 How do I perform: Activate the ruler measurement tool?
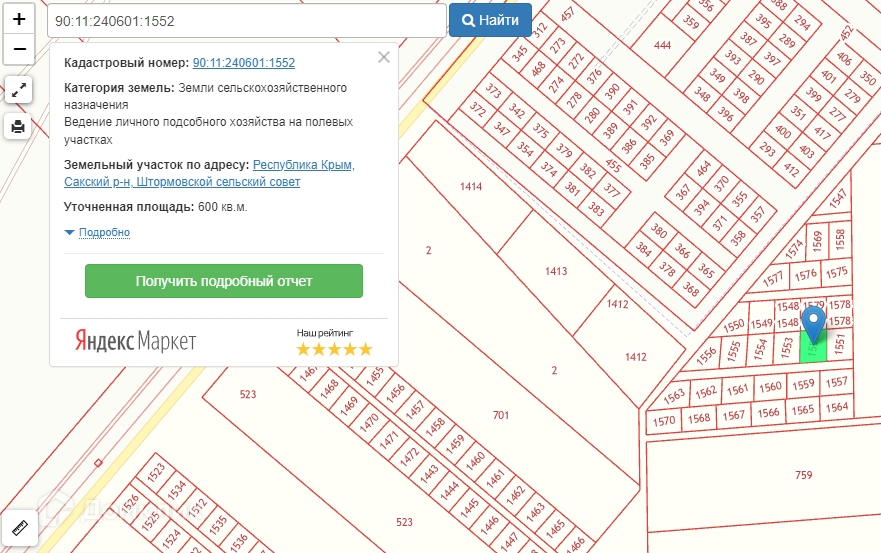(19, 527)
